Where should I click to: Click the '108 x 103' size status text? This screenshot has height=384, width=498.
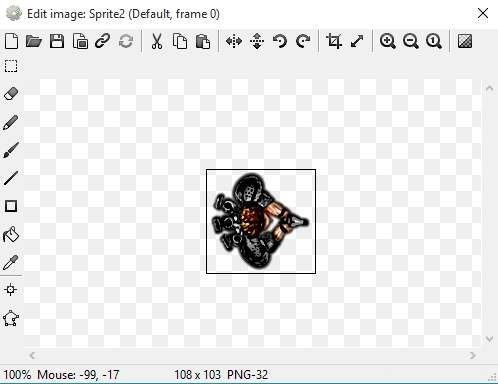click(197, 375)
